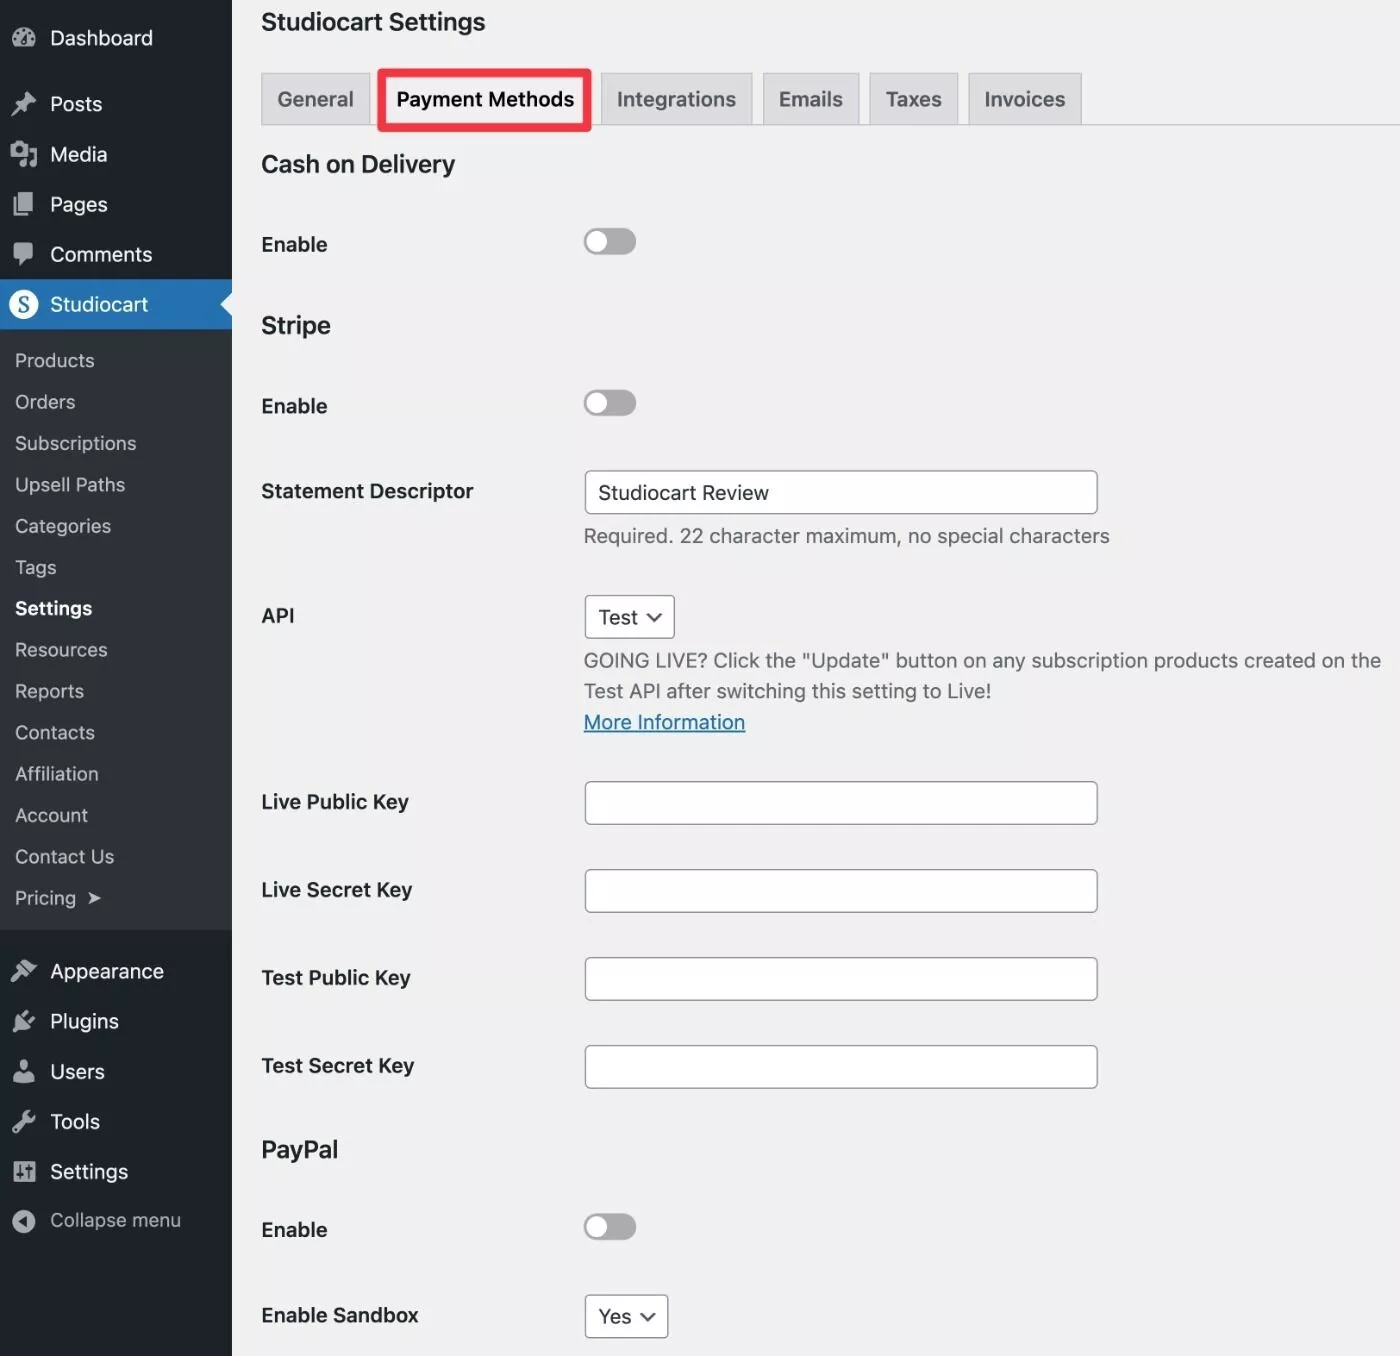This screenshot has height=1356, width=1400.
Task: Open Tags submenu item
Action: click(x=36, y=567)
